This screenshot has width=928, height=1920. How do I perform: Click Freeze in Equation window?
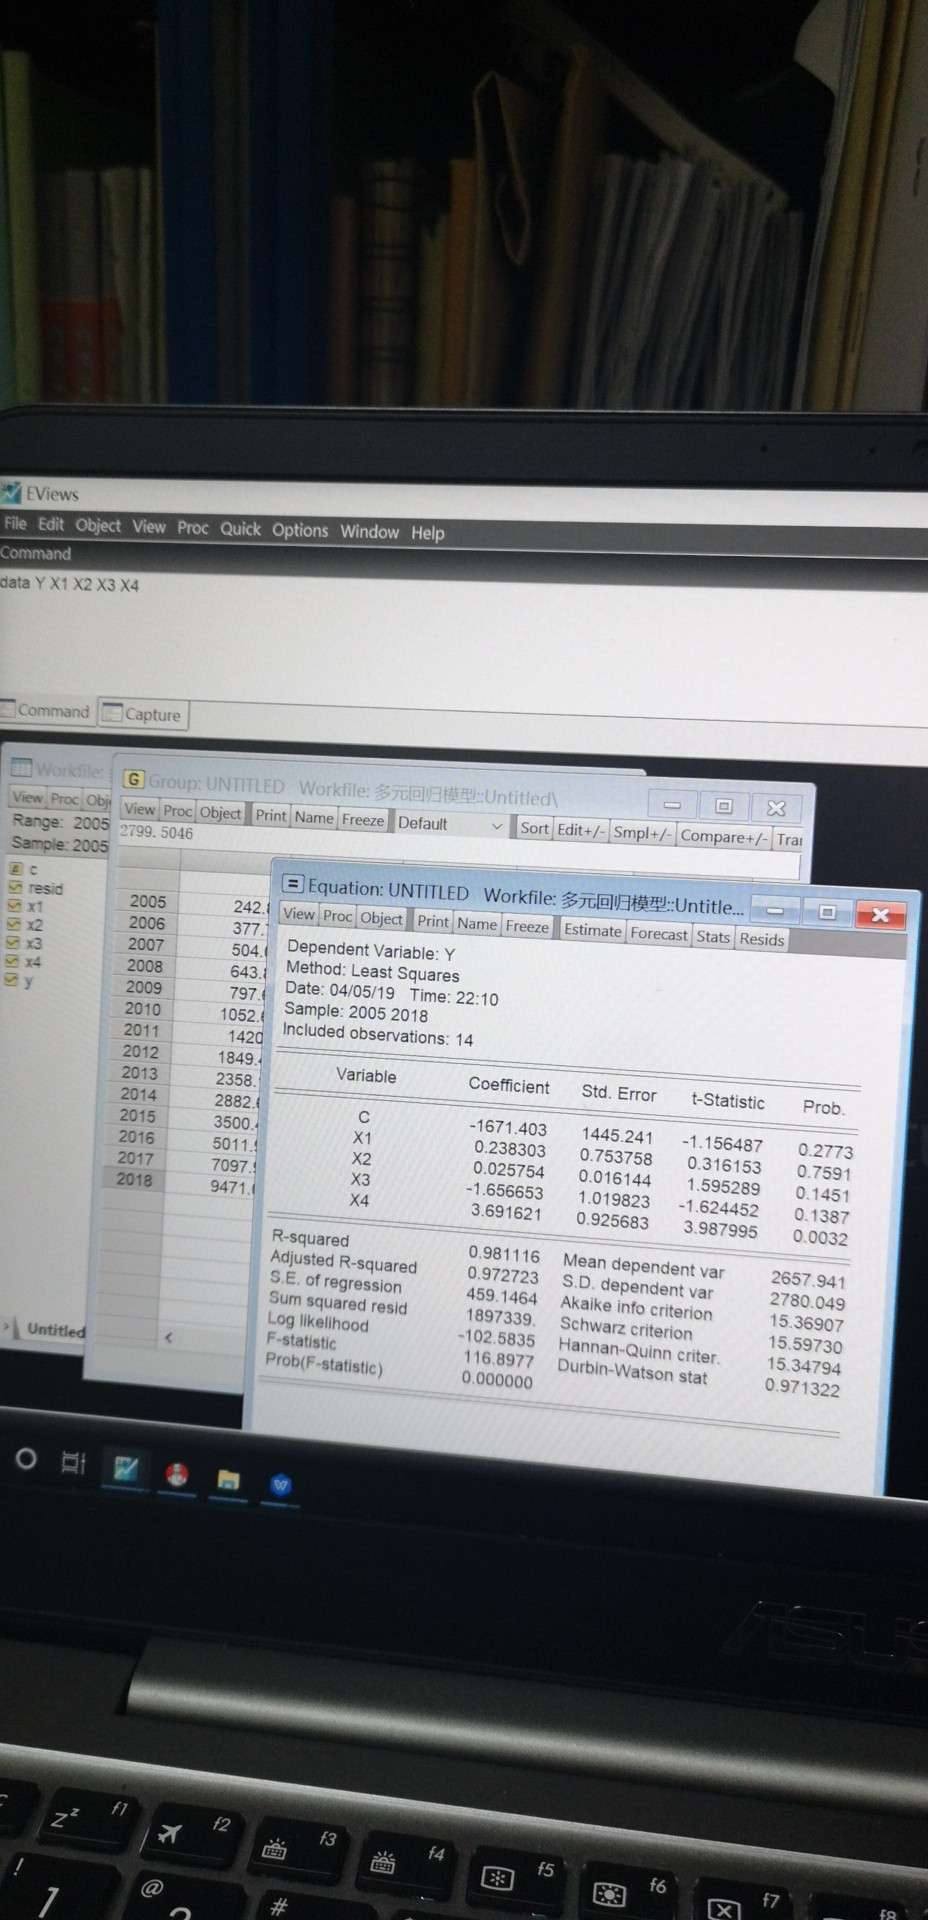pyautogui.click(x=527, y=926)
